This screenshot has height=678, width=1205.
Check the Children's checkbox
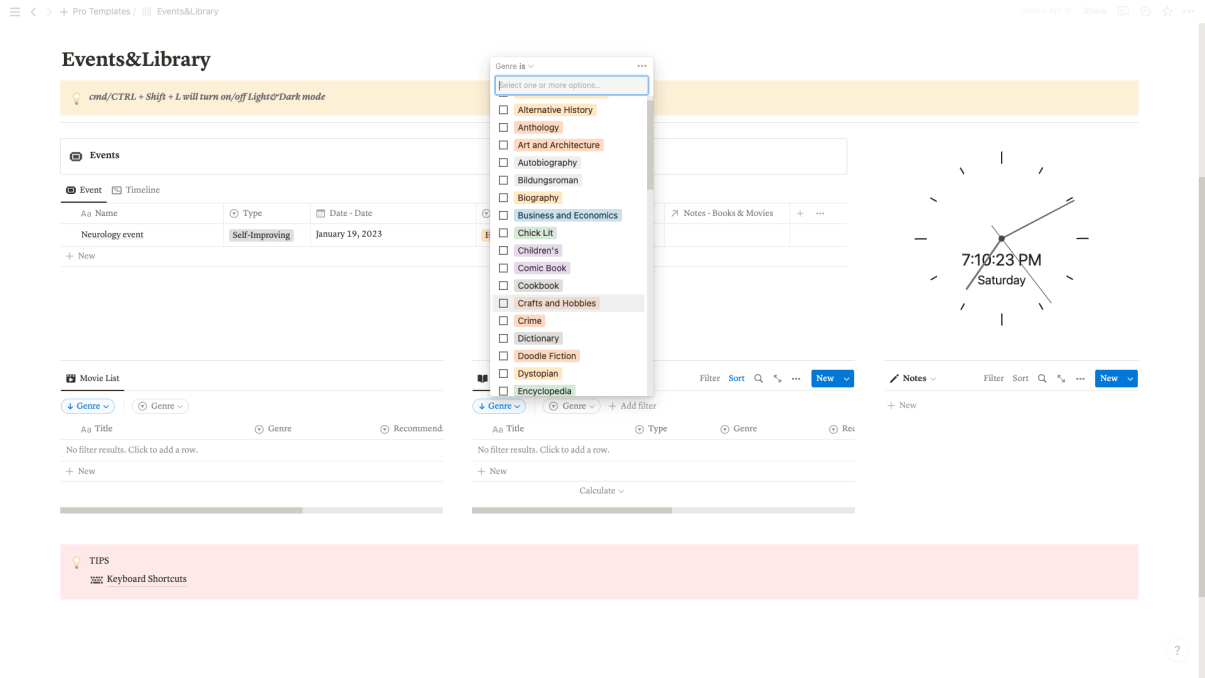click(x=503, y=250)
